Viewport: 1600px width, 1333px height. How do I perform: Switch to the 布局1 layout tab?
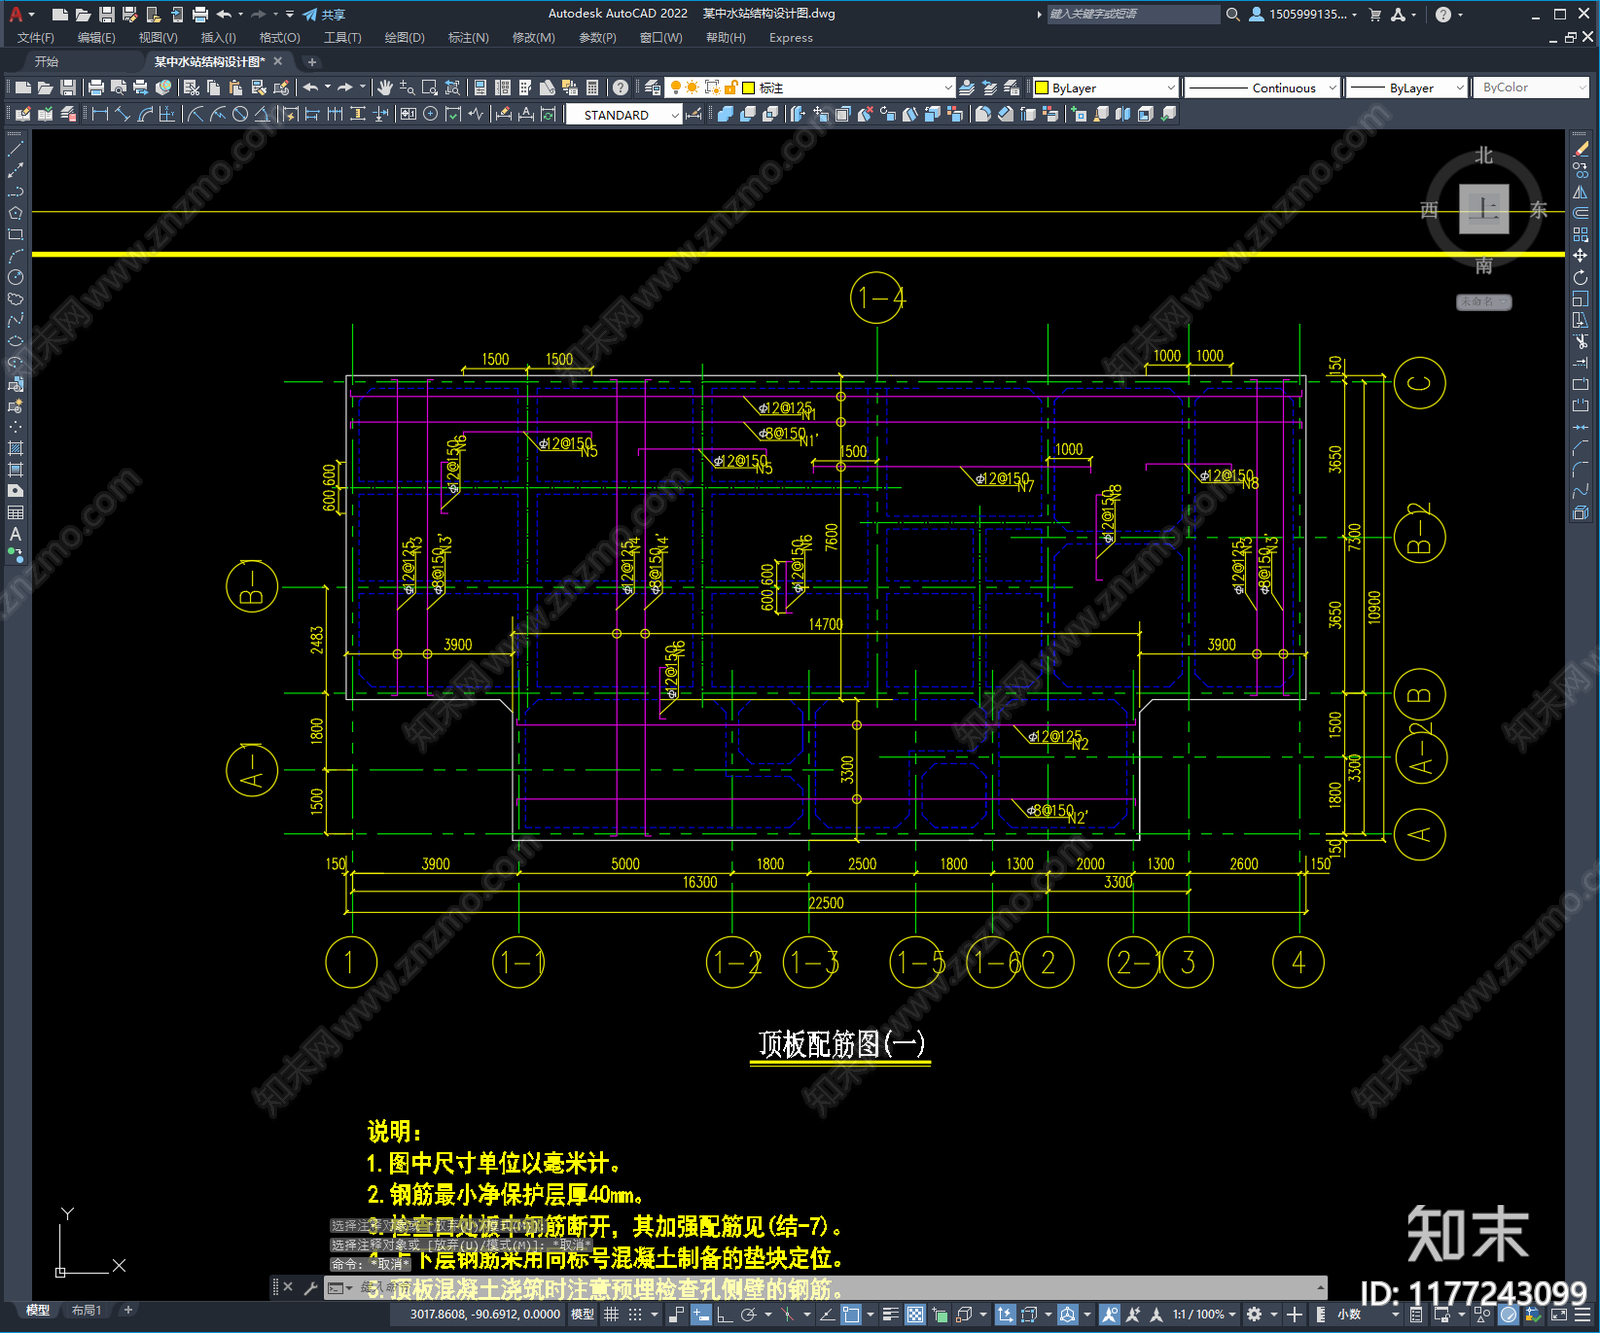(x=87, y=1310)
